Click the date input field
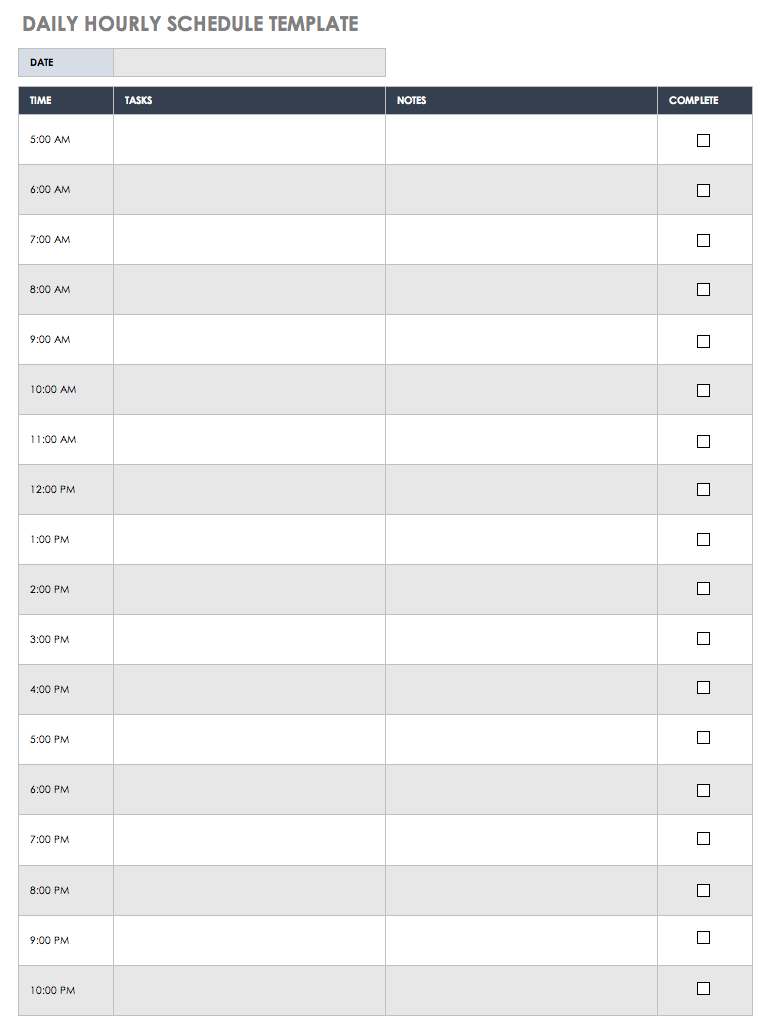Viewport: 772px width, 1036px height. (249, 63)
